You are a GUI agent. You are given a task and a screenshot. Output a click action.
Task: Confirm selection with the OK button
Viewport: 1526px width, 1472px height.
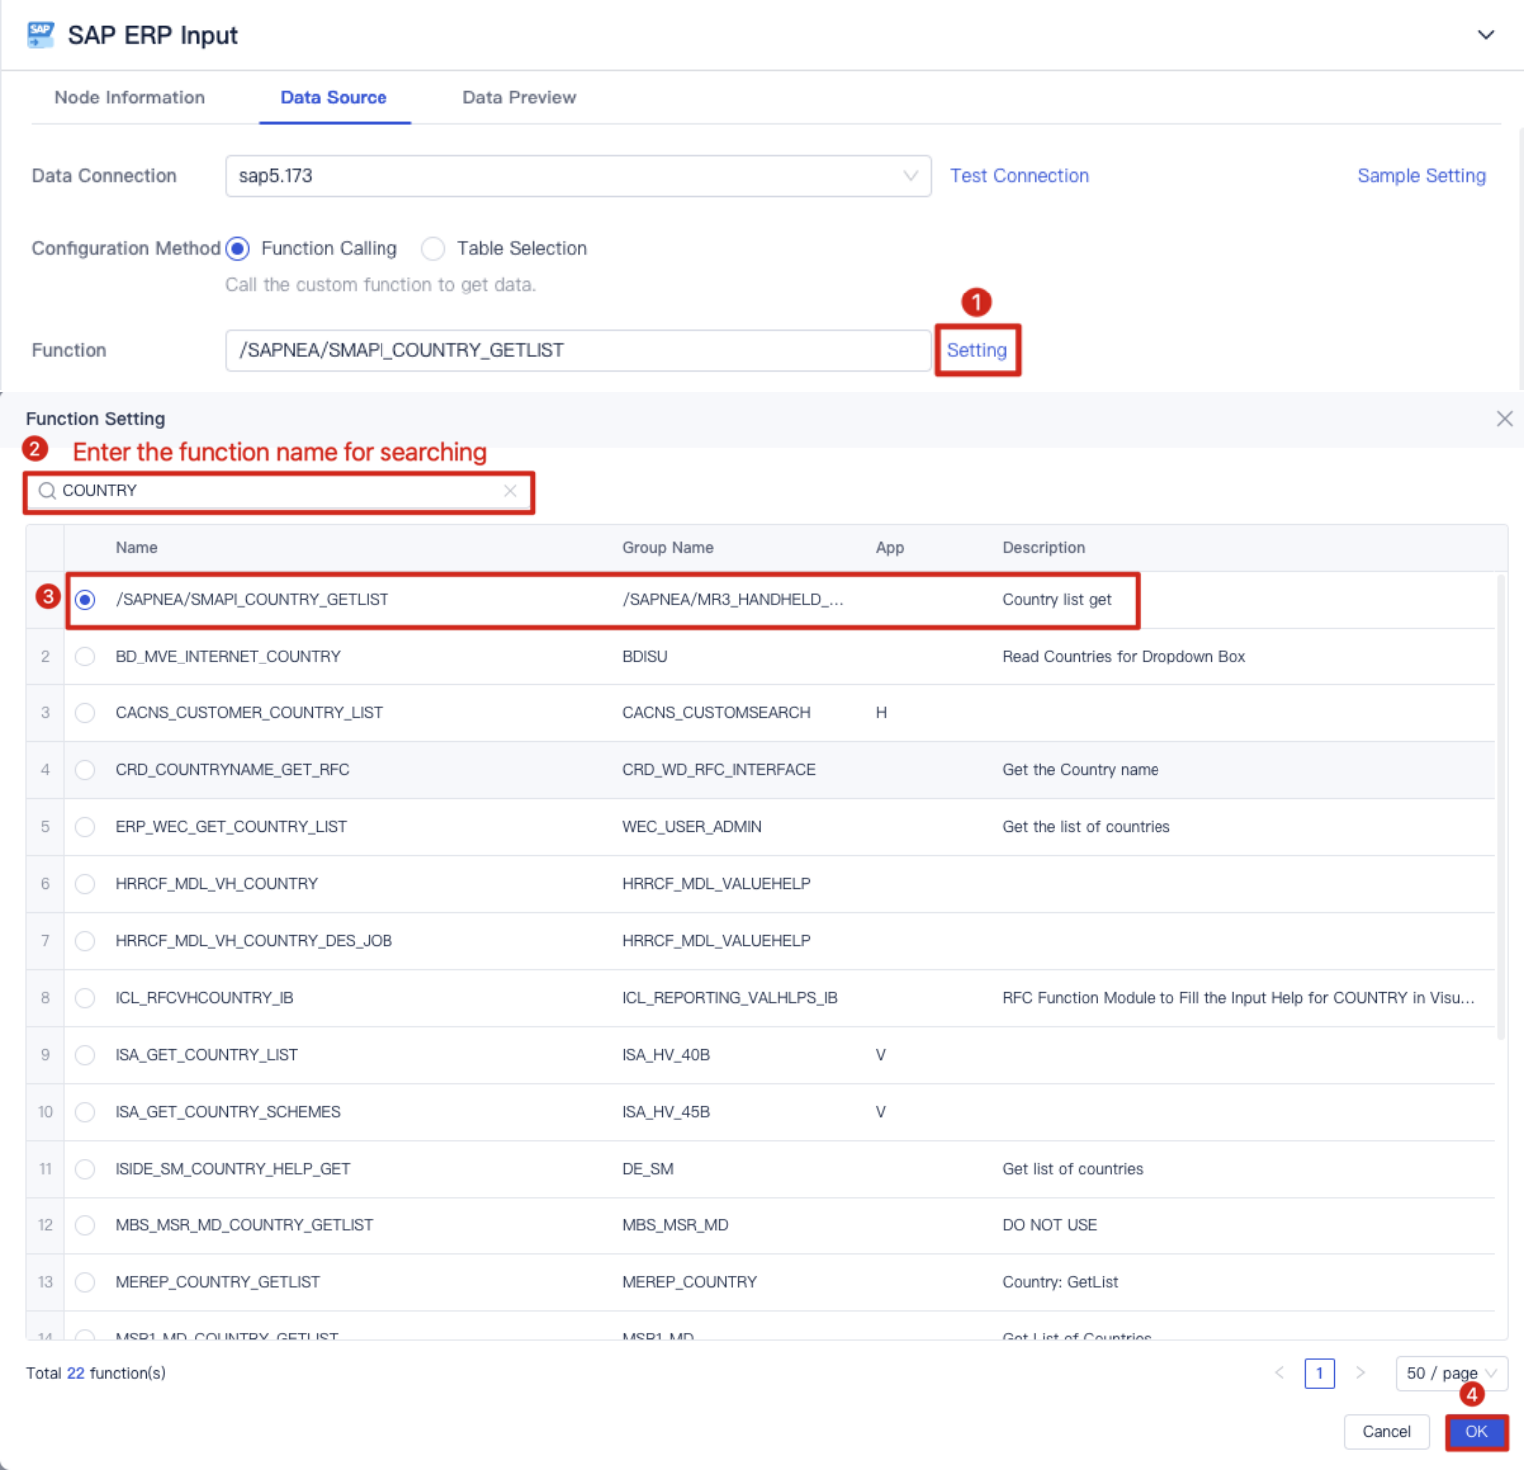tap(1477, 1432)
